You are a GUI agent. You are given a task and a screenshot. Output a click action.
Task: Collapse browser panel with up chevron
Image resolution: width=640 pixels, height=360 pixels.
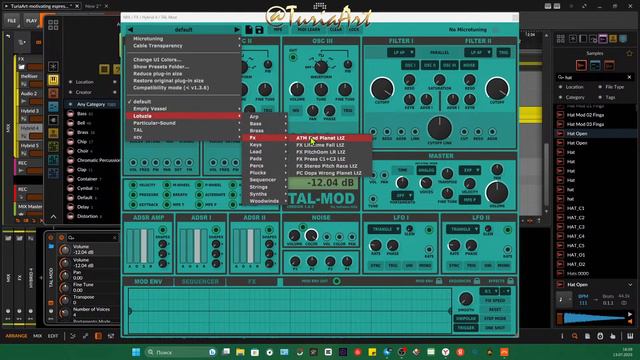[53, 216]
